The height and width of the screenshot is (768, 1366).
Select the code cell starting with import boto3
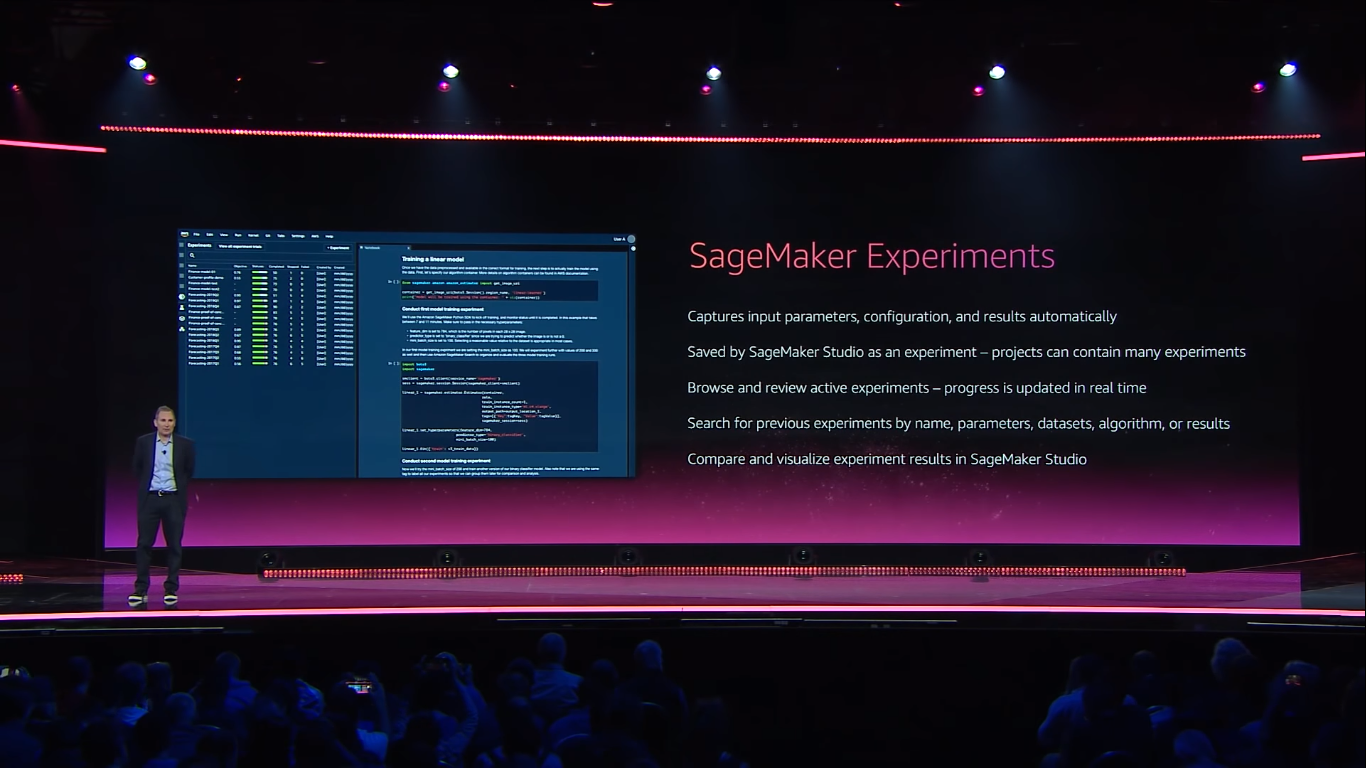(x=499, y=406)
